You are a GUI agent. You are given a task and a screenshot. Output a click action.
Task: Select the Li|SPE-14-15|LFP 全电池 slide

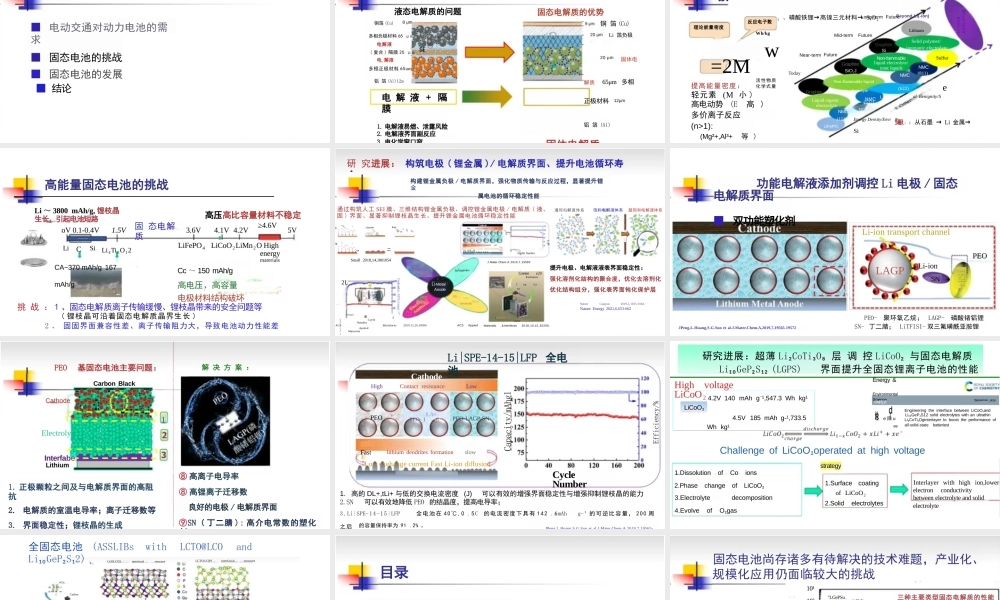500,435
